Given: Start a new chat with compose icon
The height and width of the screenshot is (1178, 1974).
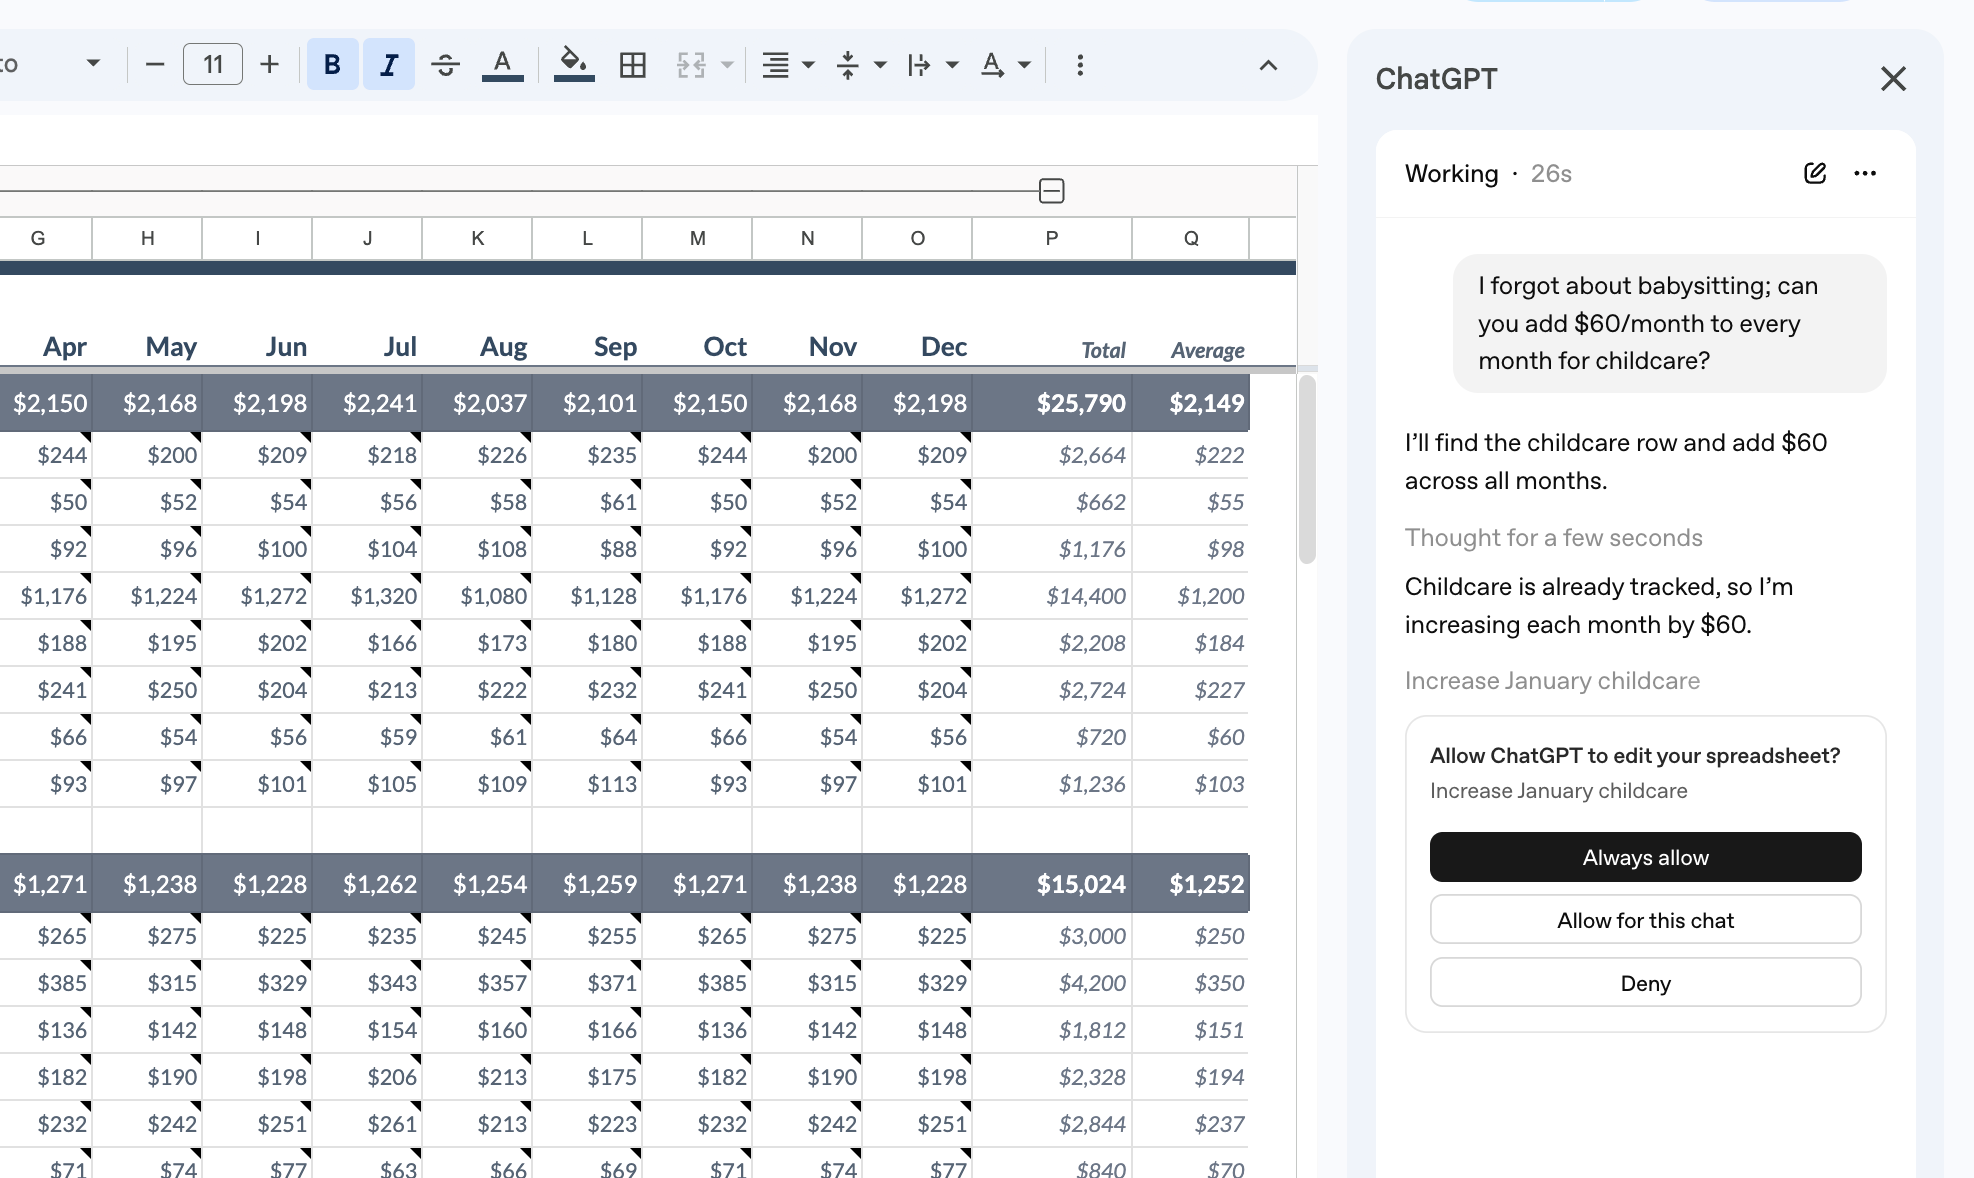Looking at the screenshot, I should click(1815, 174).
